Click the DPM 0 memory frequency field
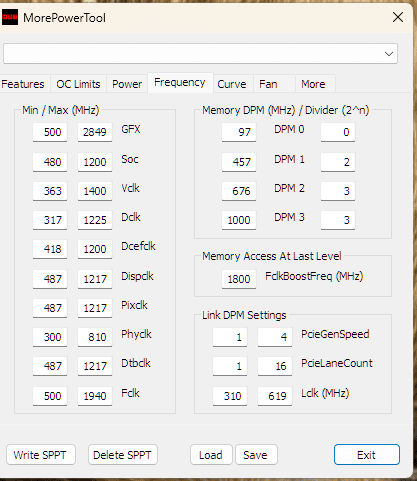 tap(239, 132)
